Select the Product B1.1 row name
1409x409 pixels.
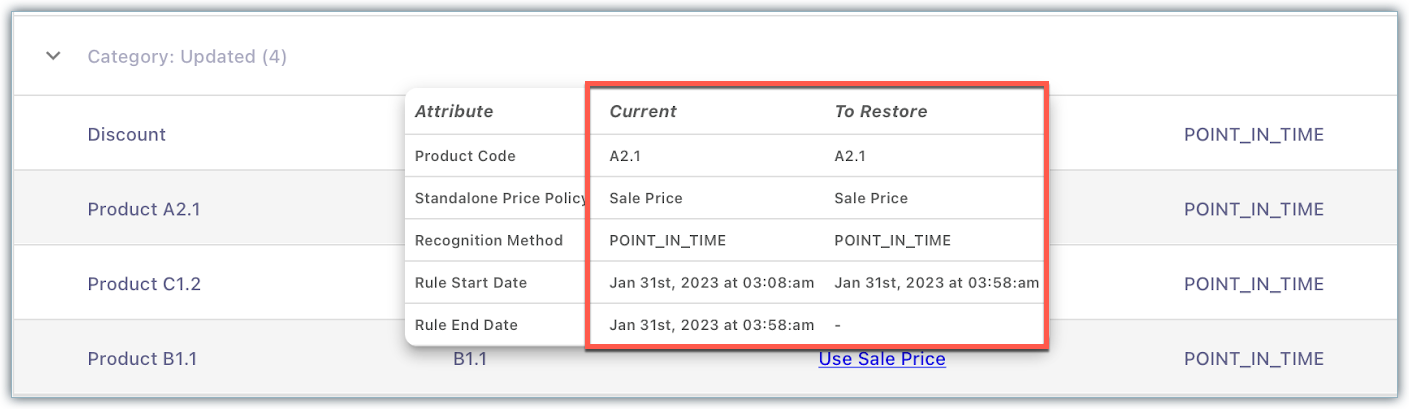click(x=142, y=359)
